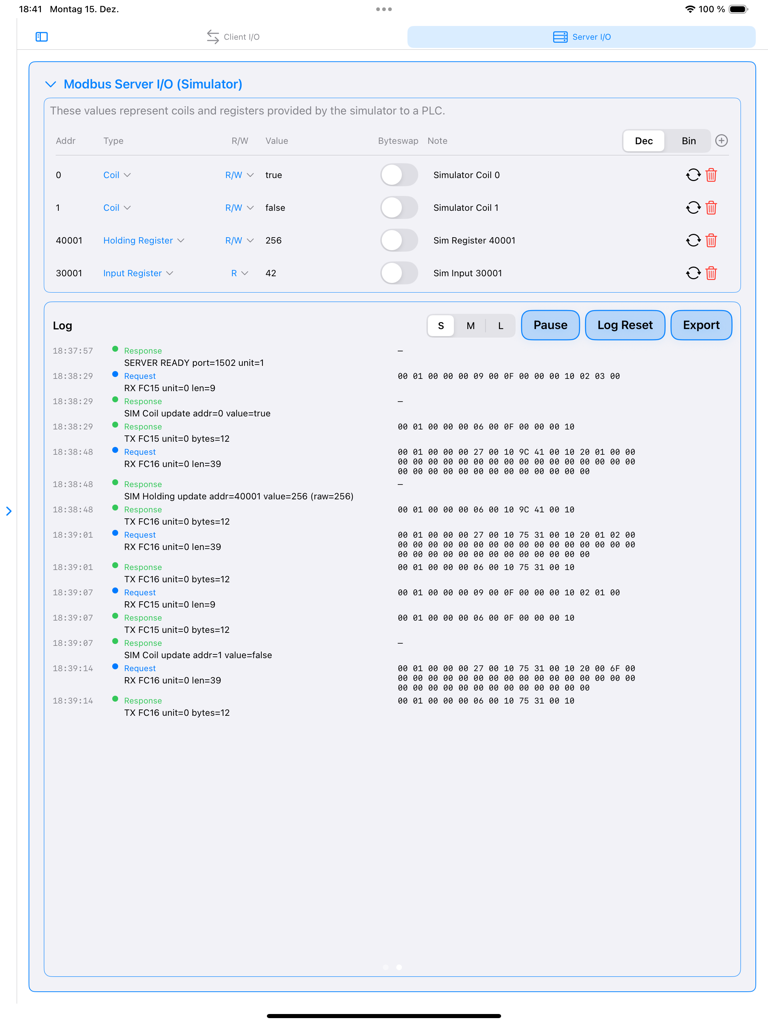Image resolution: width=768 pixels, height=1024 pixels.
Task: Open R/W dropdown for address 40001
Action: [x=239, y=240]
